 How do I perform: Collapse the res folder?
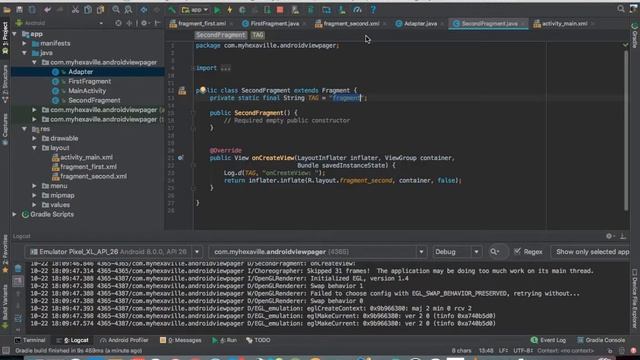(24, 129)
